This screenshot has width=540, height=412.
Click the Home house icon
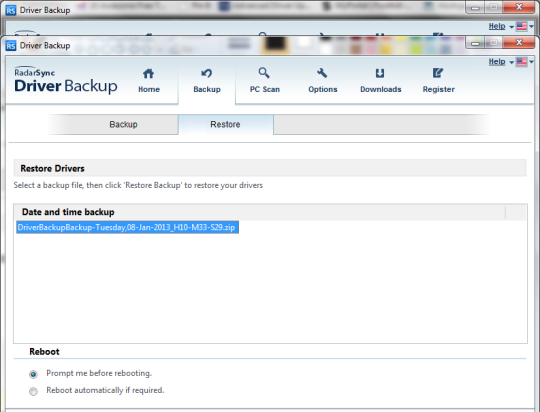(148, 73)
